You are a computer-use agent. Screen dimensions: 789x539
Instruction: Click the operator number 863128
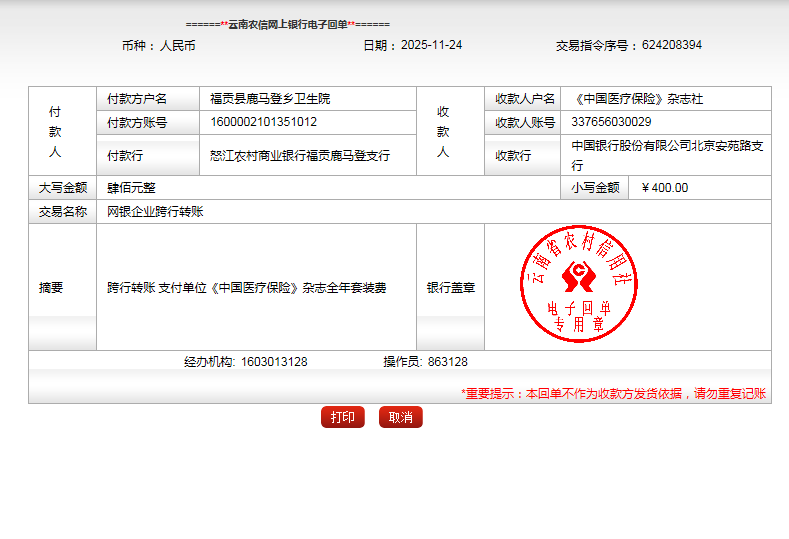coord(447,362)
